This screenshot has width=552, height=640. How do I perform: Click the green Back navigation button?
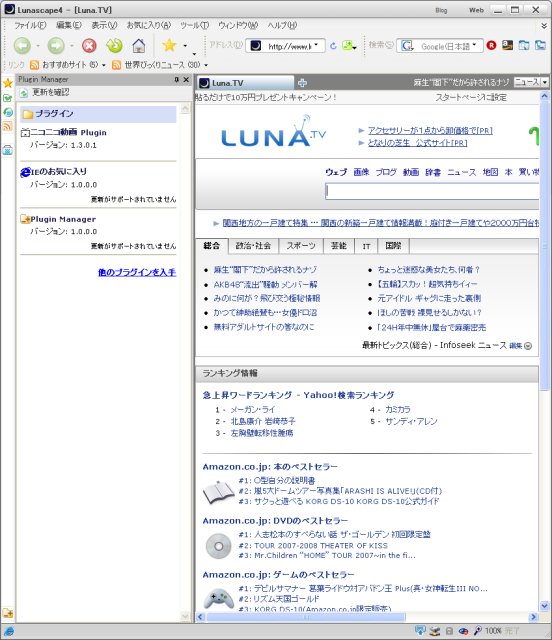click(22, 45)
